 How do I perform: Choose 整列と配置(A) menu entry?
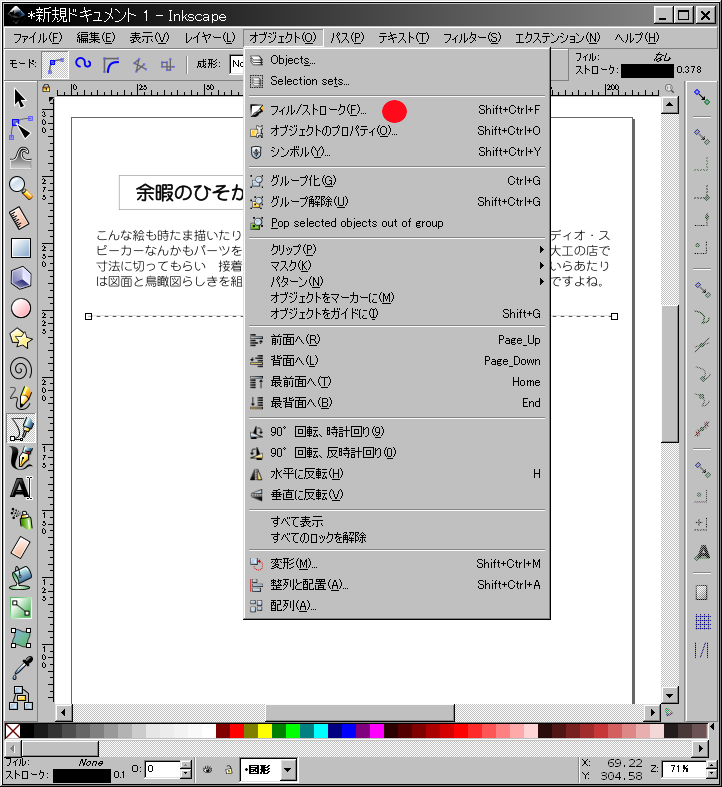pyautogui.click(x=397, y=585)
